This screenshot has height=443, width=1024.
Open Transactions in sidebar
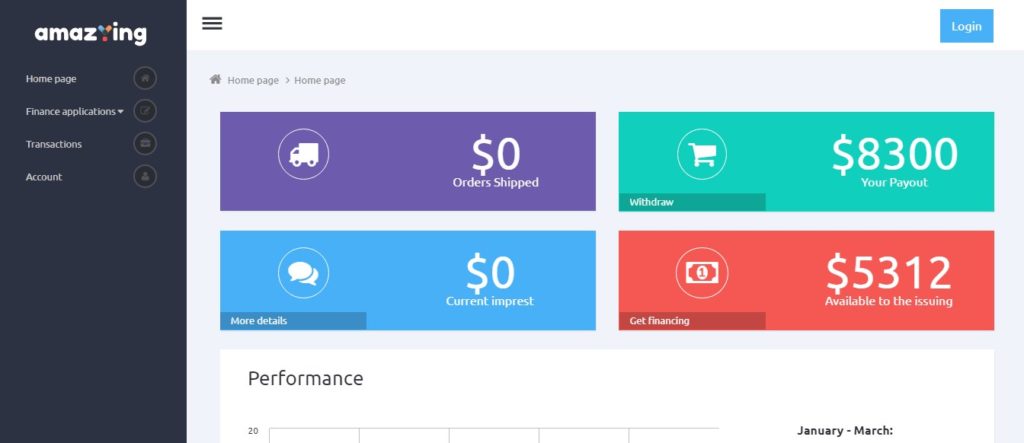pos(54,144)
